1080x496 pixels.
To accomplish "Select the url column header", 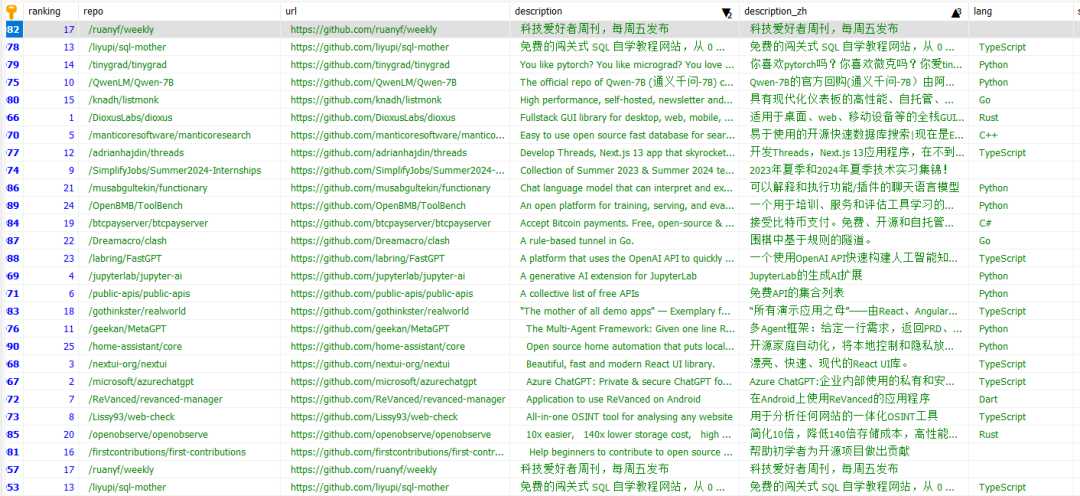I will (291, 12).
